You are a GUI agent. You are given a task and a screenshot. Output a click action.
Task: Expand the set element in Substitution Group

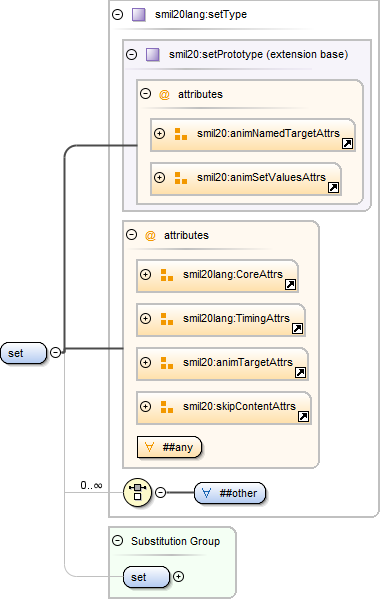coord(179,576)
